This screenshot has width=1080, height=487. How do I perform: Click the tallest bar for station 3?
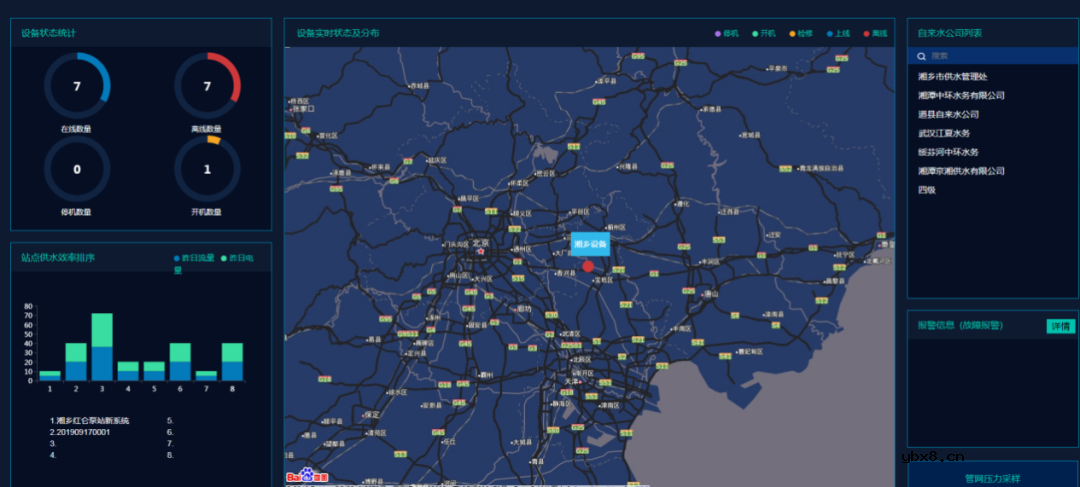tap(102, 346)
